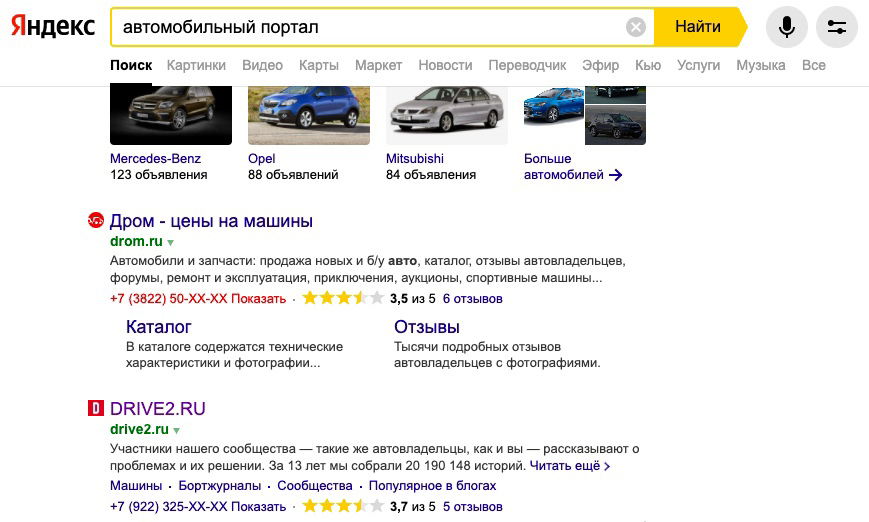Open the Переводчик tab
The height and width of the screenshot is (522, 869).
pyautogui.click(x=527, y=65)
